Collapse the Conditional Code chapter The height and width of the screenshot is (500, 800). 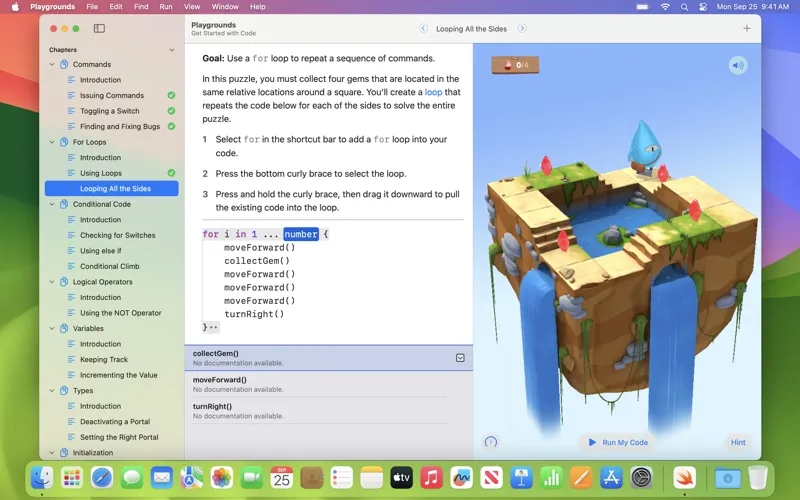[x=52, y=204]
